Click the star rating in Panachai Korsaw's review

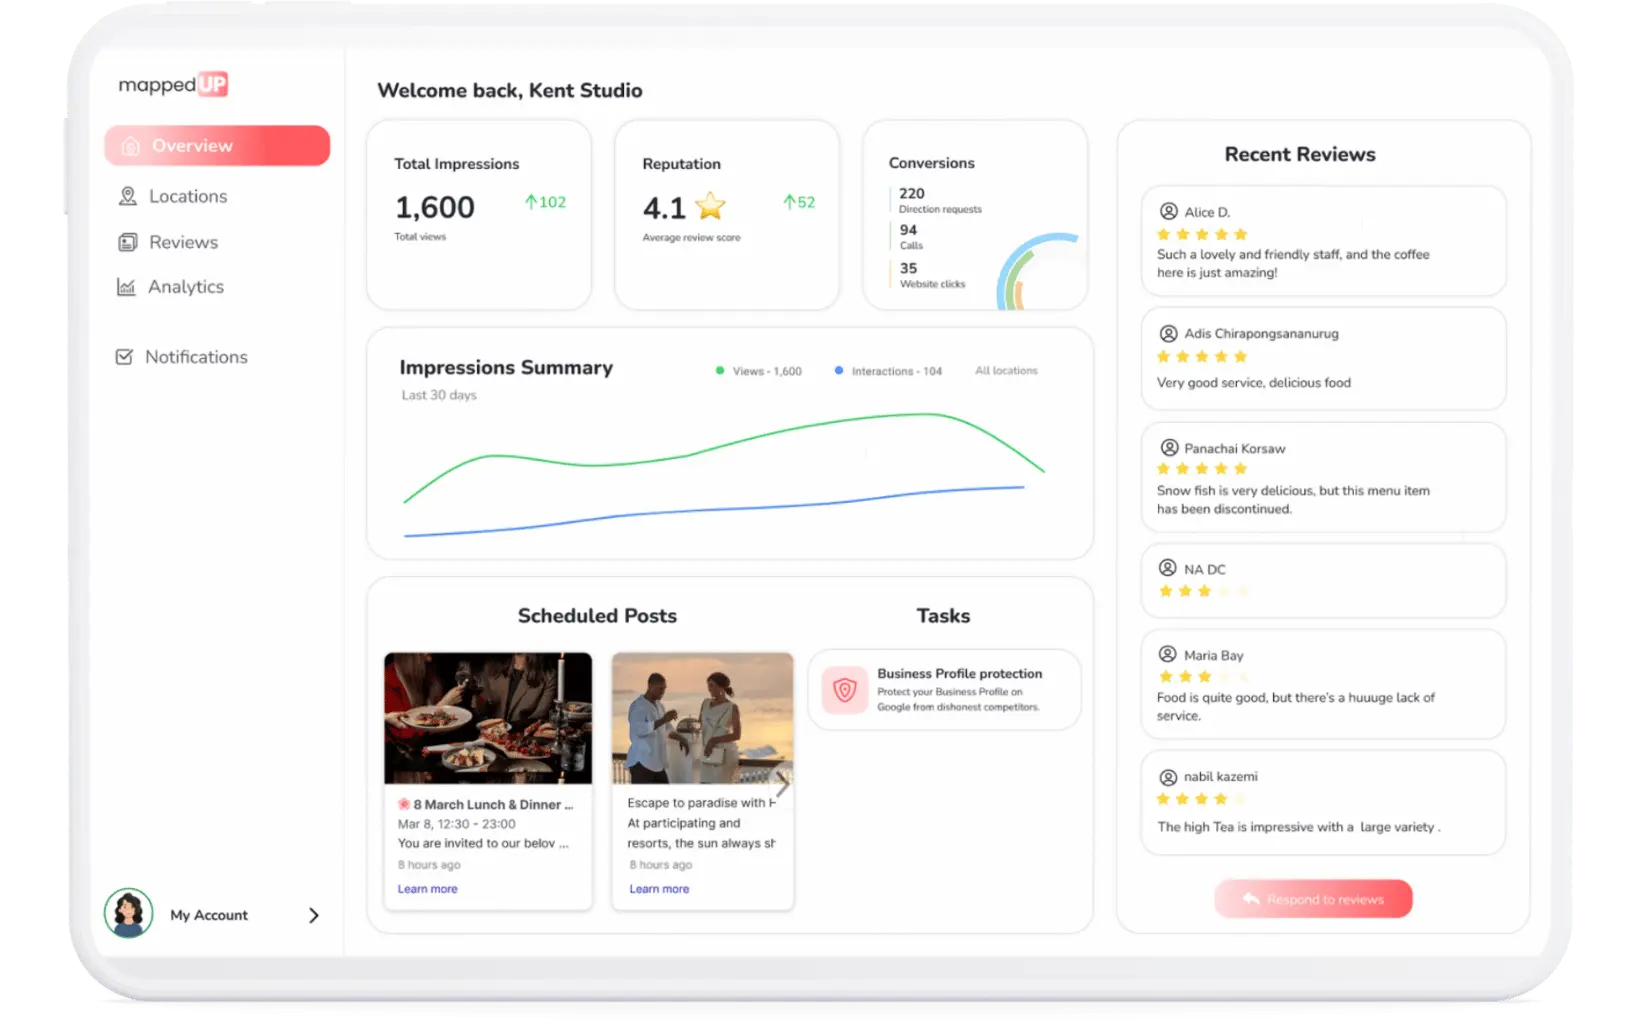pos(1202,469)
